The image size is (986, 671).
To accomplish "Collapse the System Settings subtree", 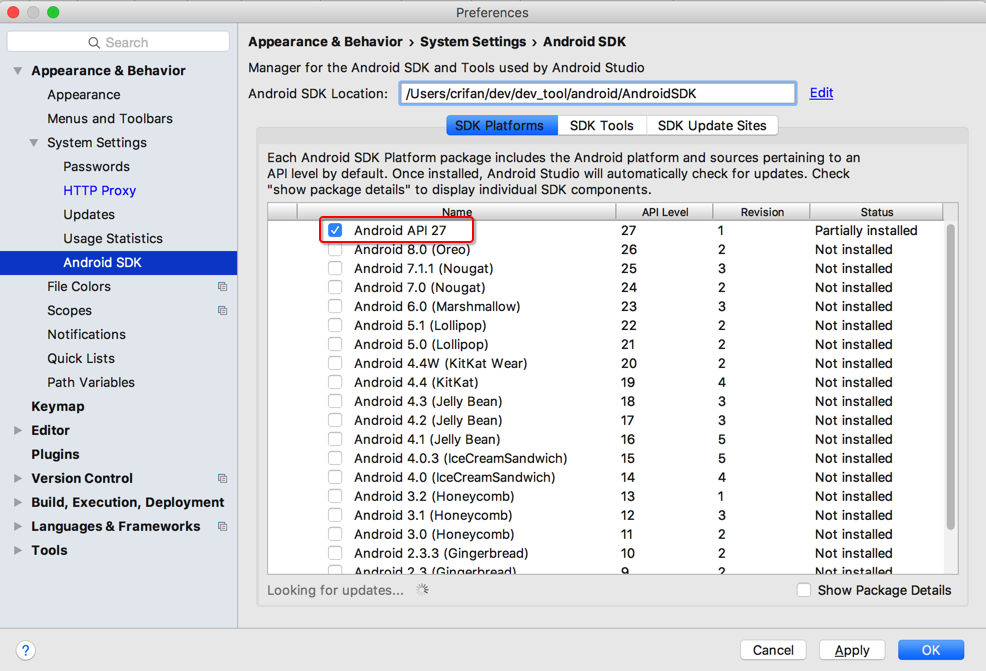I will tap(34, 143).
